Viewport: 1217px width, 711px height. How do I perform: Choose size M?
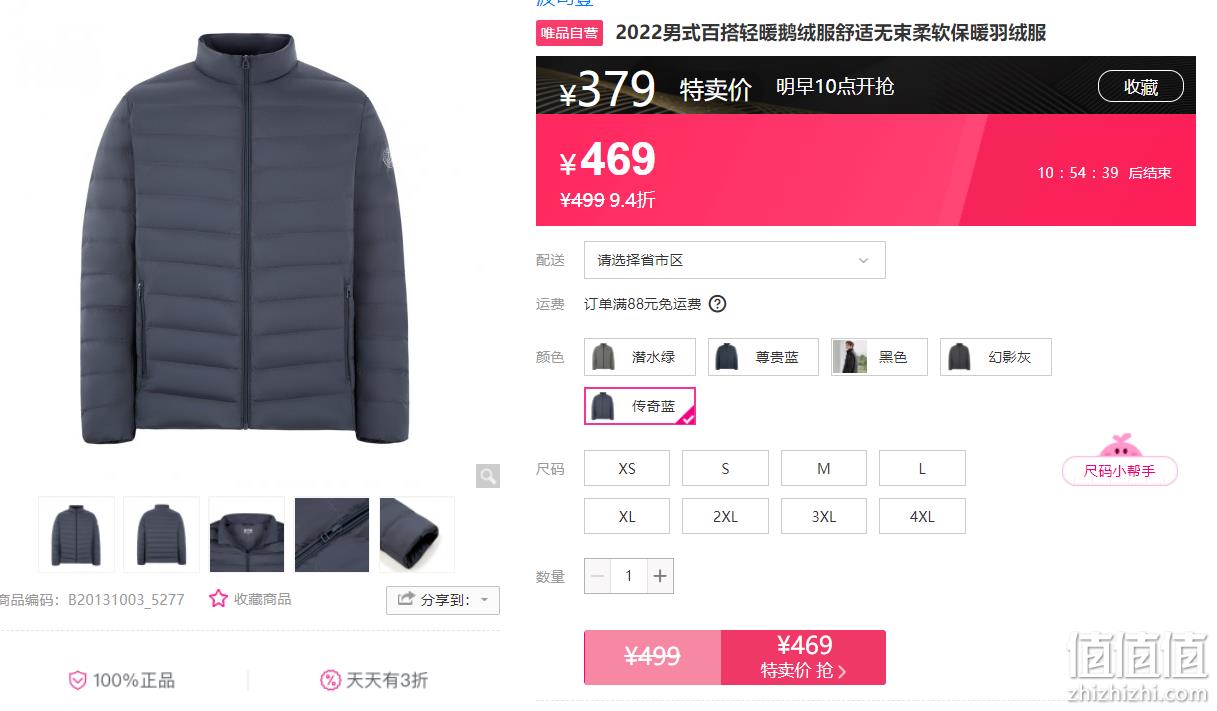tap(824, 468)
